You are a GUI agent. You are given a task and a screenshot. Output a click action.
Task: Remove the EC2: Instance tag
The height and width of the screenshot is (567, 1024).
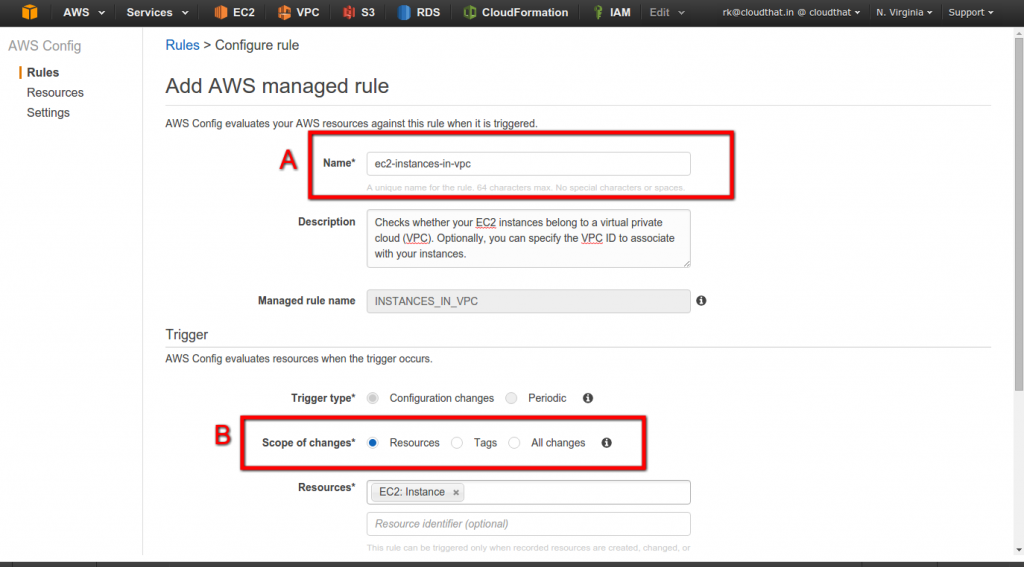[x=456, y=493]
